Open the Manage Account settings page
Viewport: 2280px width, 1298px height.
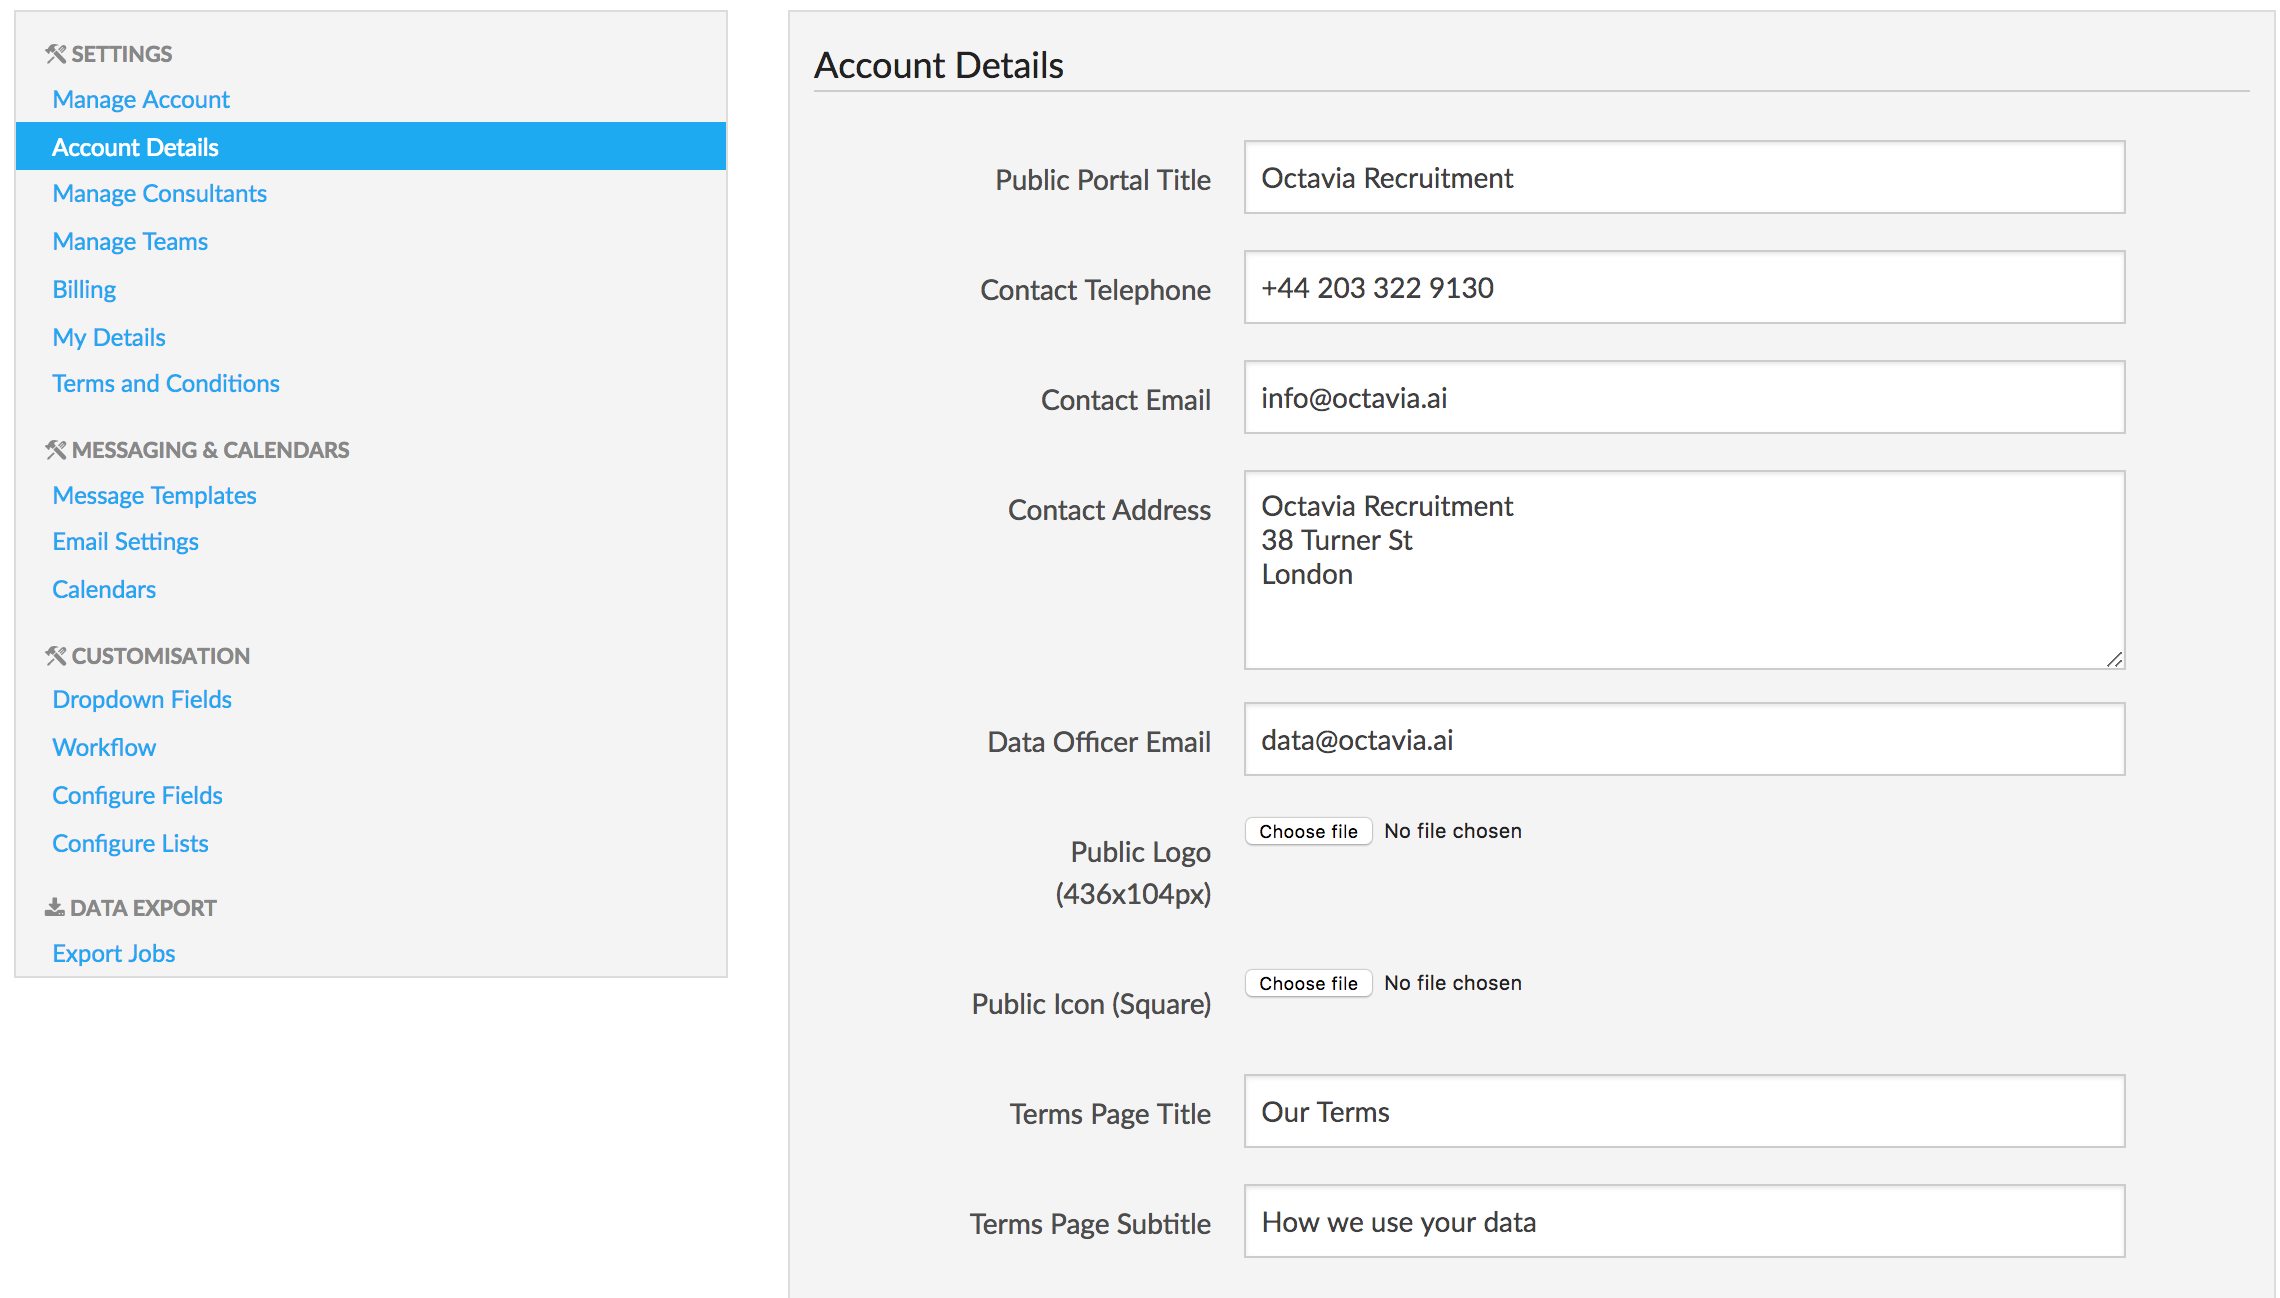(x=141, y=100)
